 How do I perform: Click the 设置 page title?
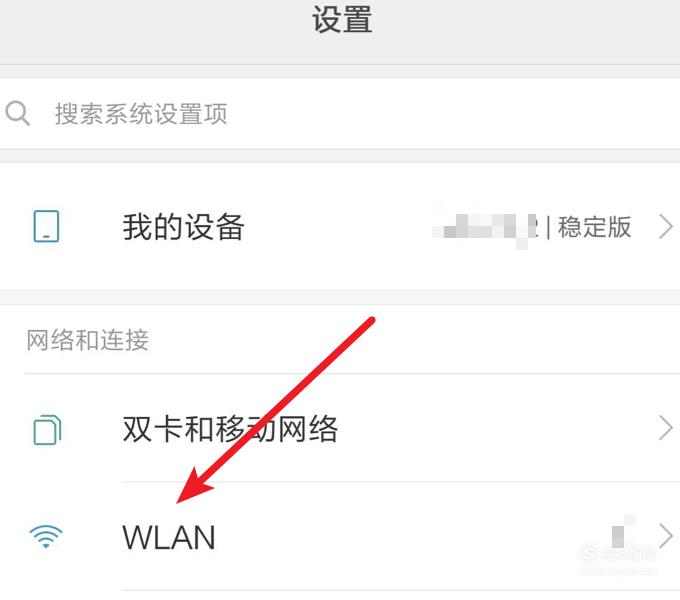point(342,20)
